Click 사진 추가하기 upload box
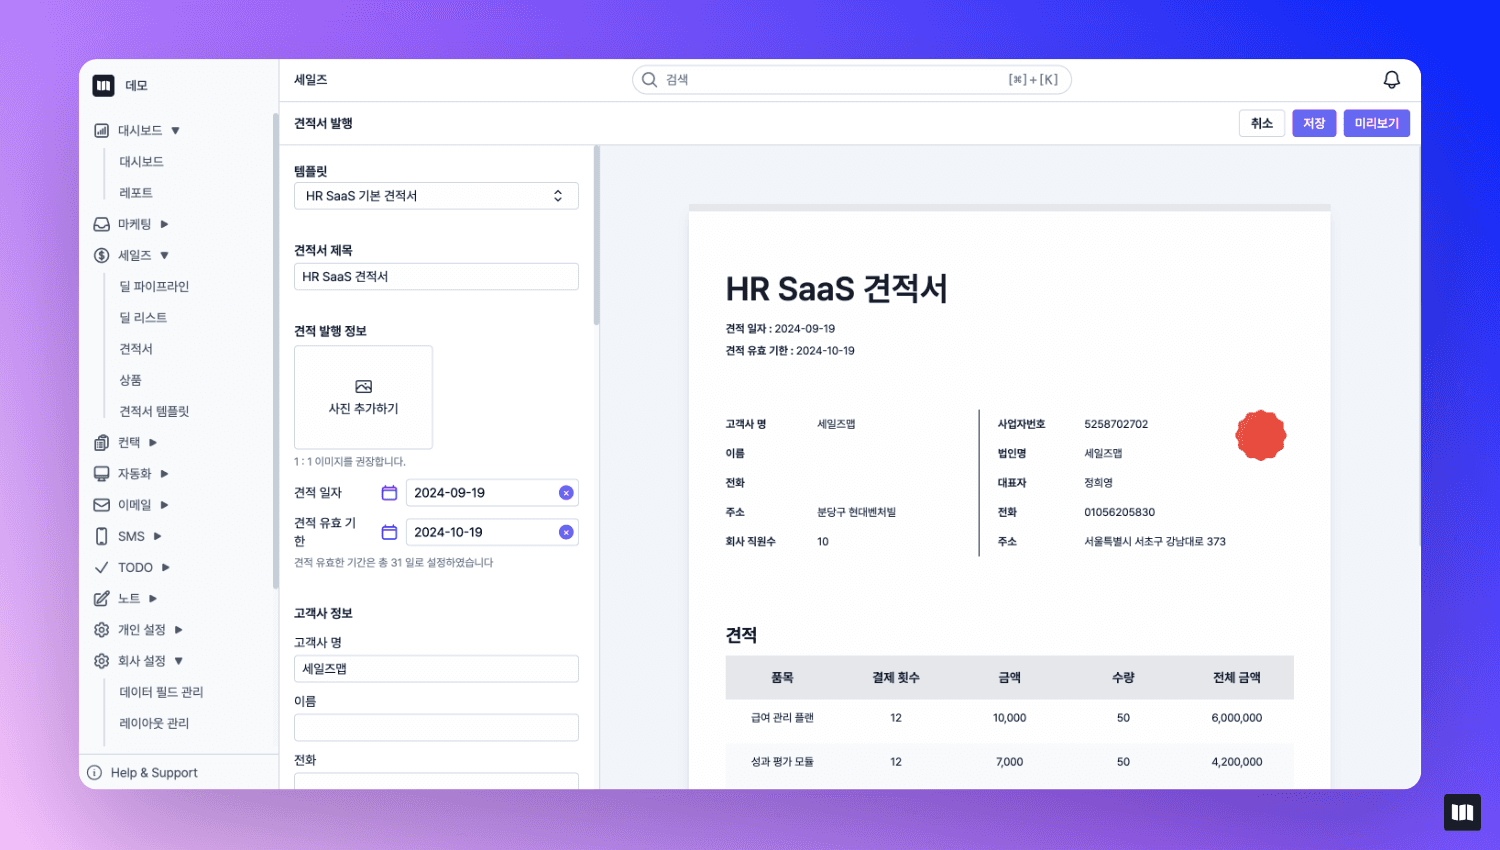1500x850 pixels. (363, 397)
